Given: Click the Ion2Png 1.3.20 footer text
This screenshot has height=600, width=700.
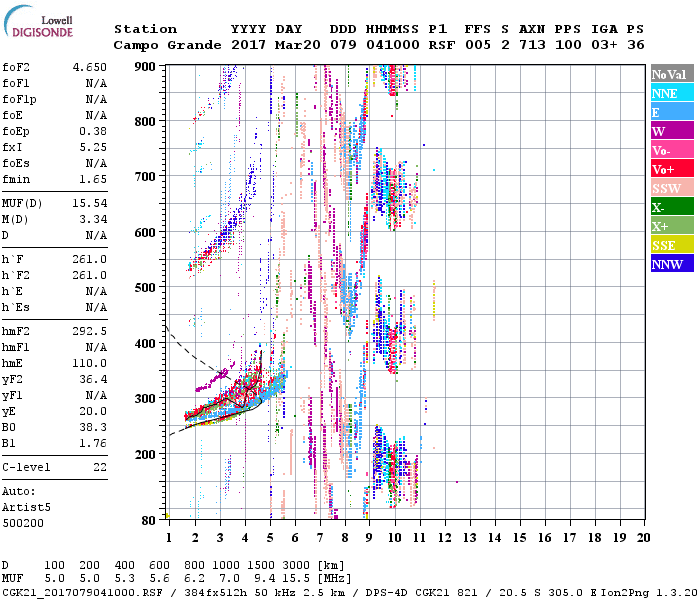Looking at the screenshot, I should 649,593.
